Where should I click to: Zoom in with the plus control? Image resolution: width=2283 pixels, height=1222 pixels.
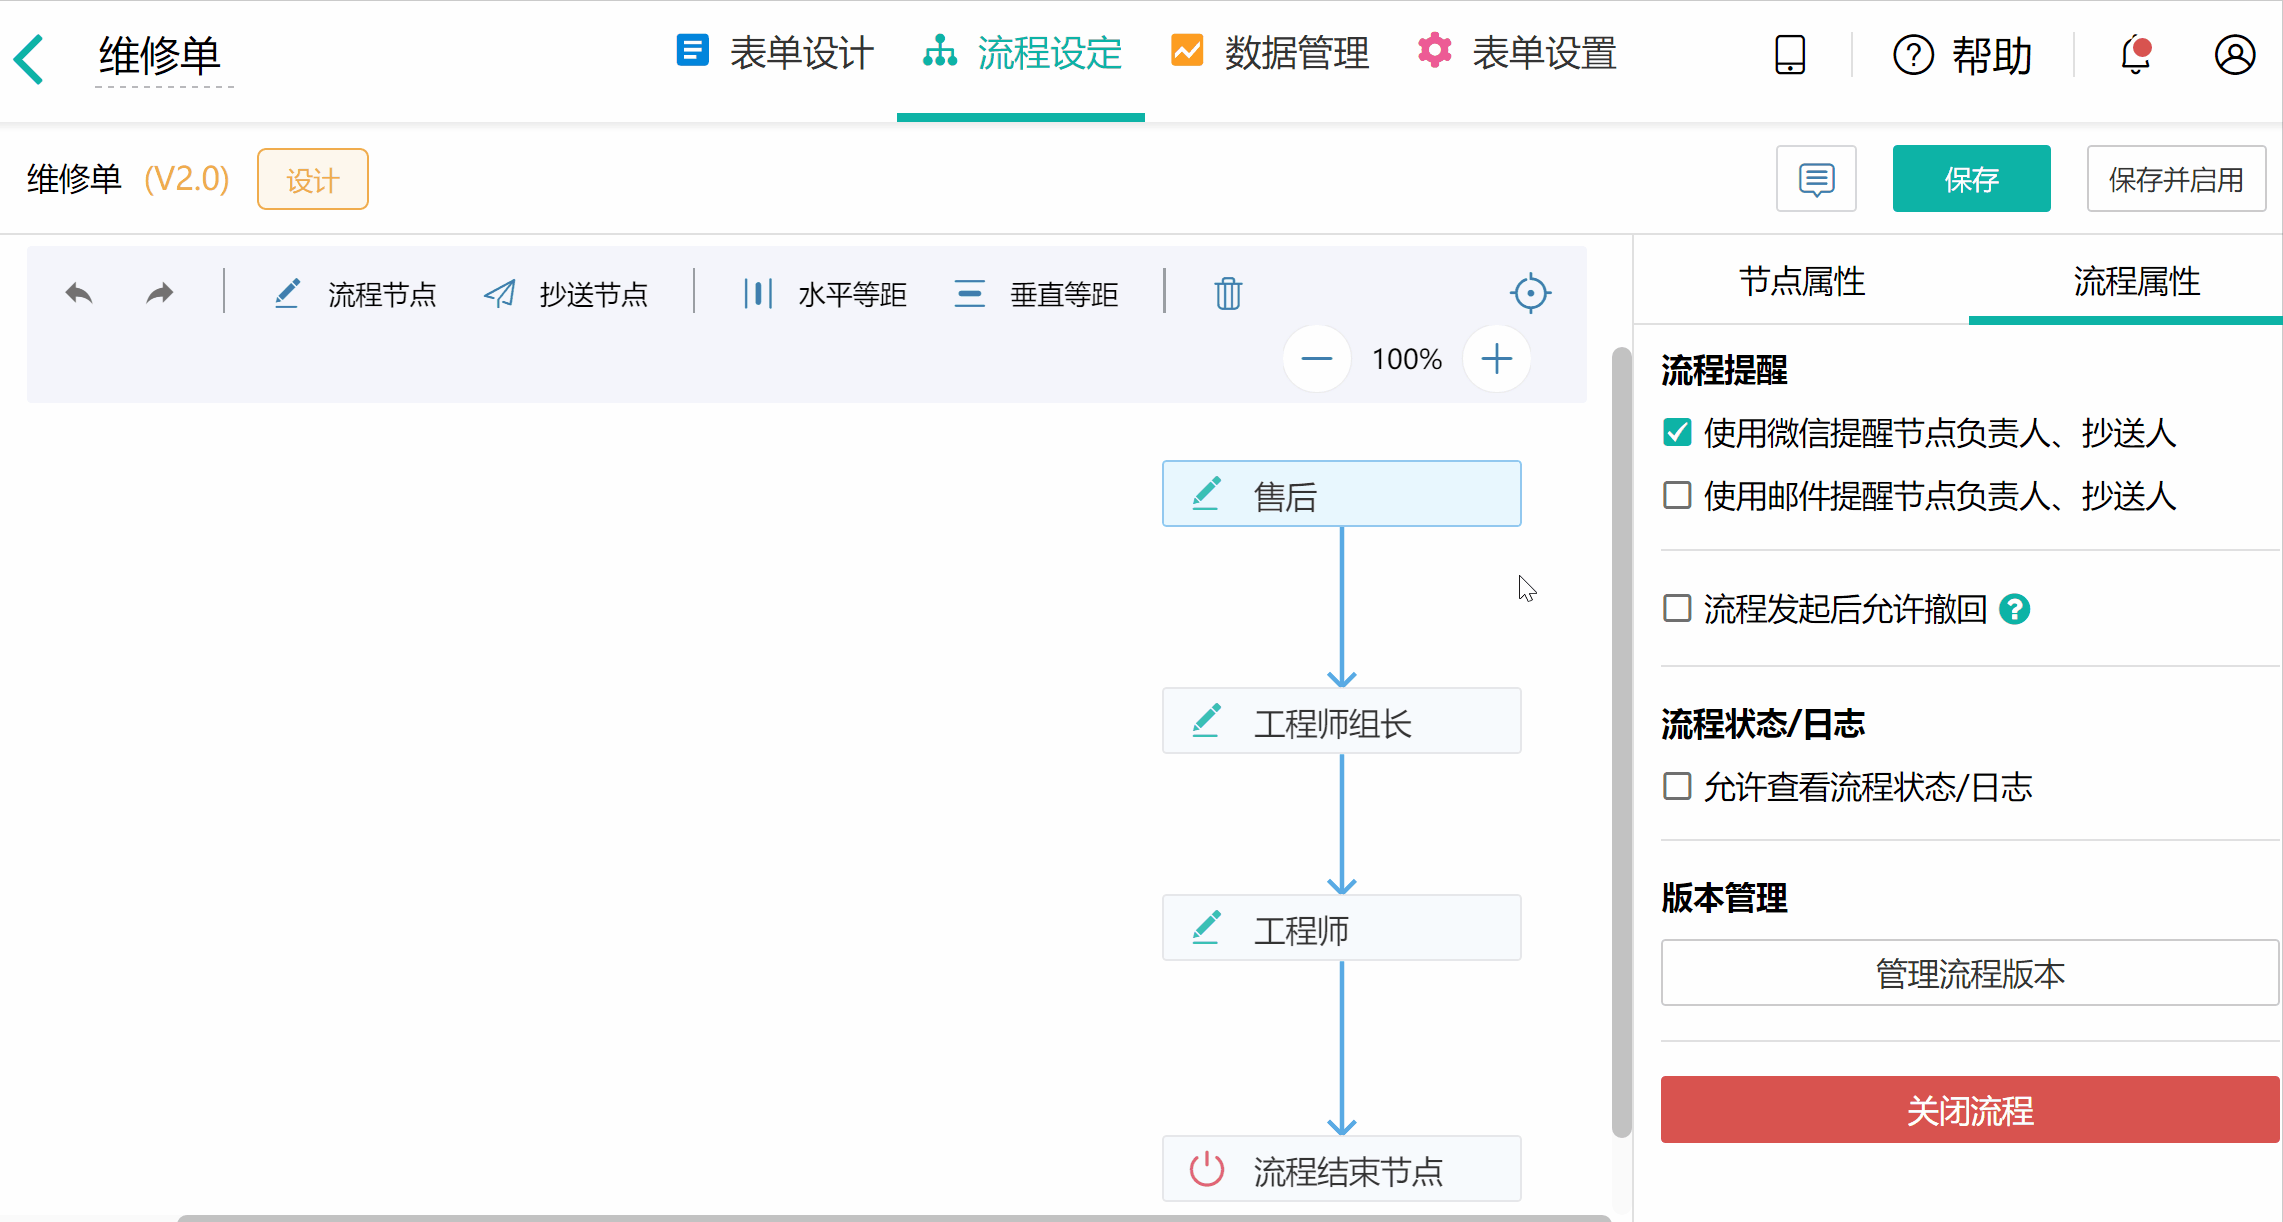point(1496,358)
